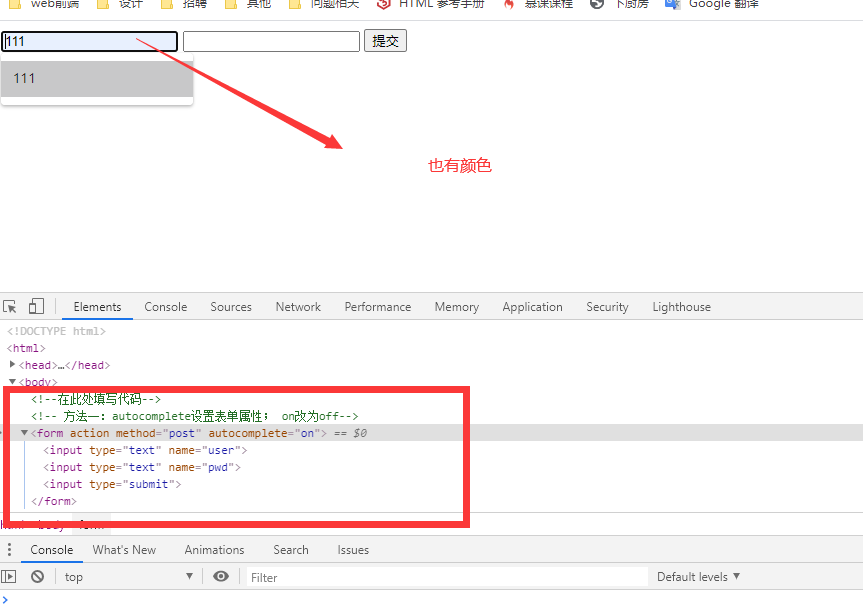
Task: Open the What's New drawer tab
Action: pos(124,549)
